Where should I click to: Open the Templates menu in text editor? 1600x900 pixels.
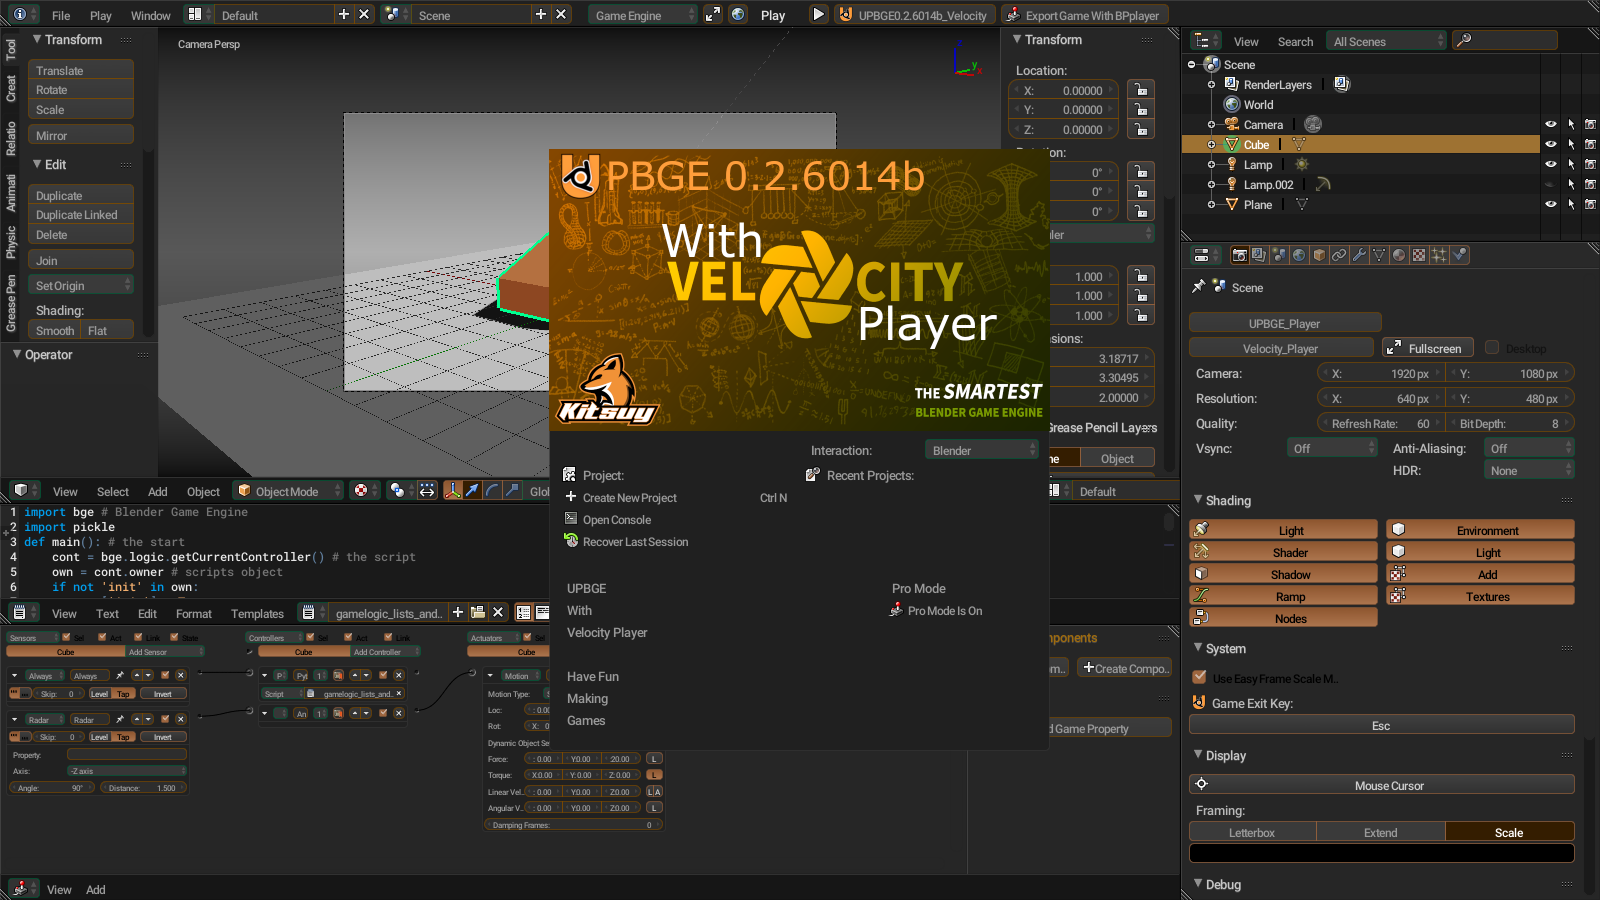(x=257, y=613)
